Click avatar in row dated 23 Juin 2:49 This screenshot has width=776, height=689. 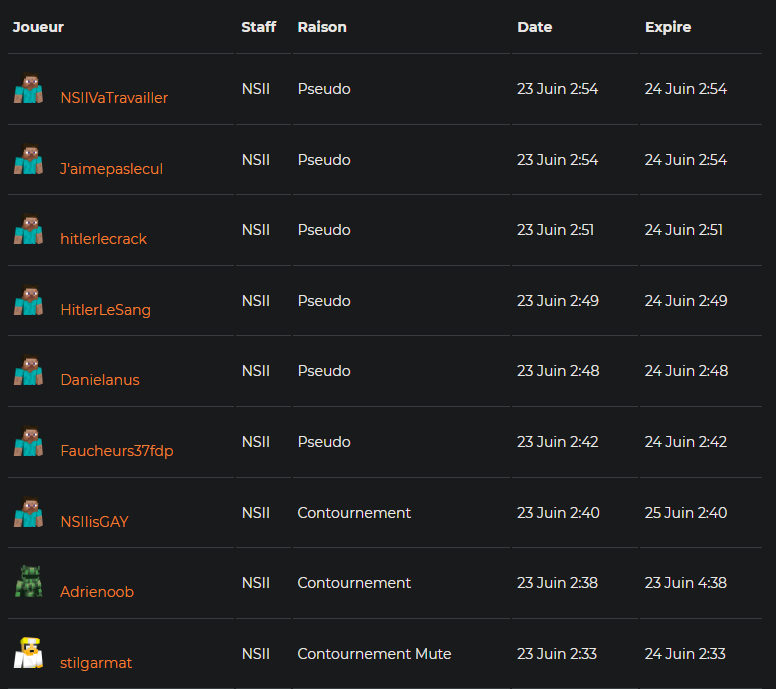(x=28, y=301)
